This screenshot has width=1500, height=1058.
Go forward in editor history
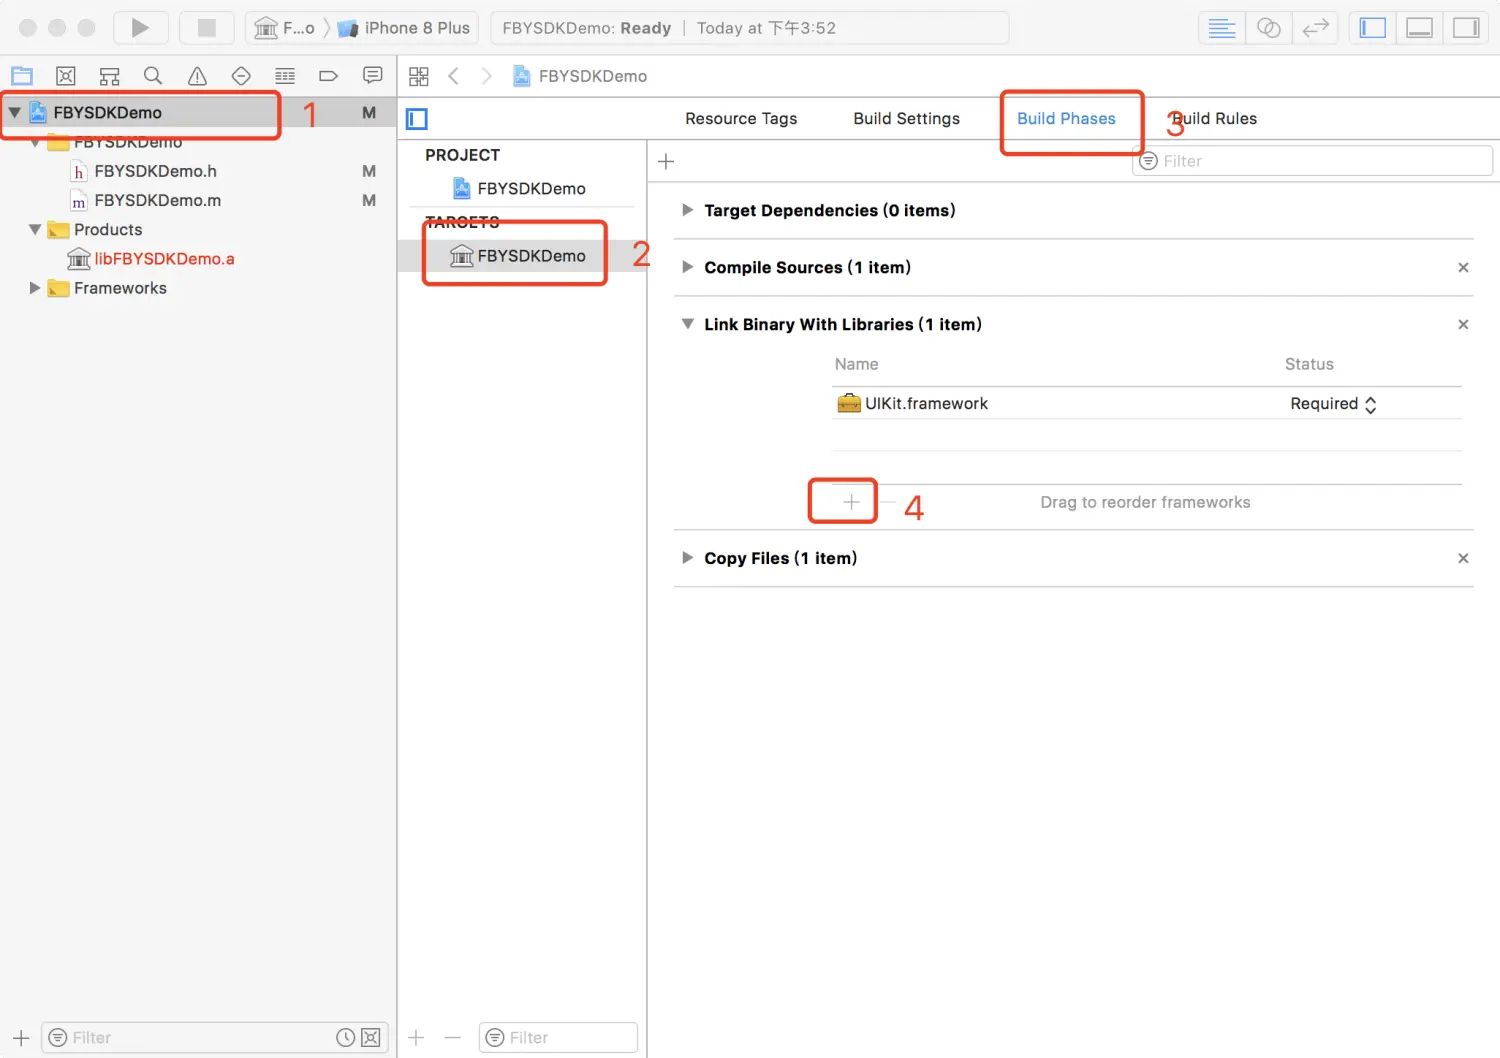tap(486, 76)
